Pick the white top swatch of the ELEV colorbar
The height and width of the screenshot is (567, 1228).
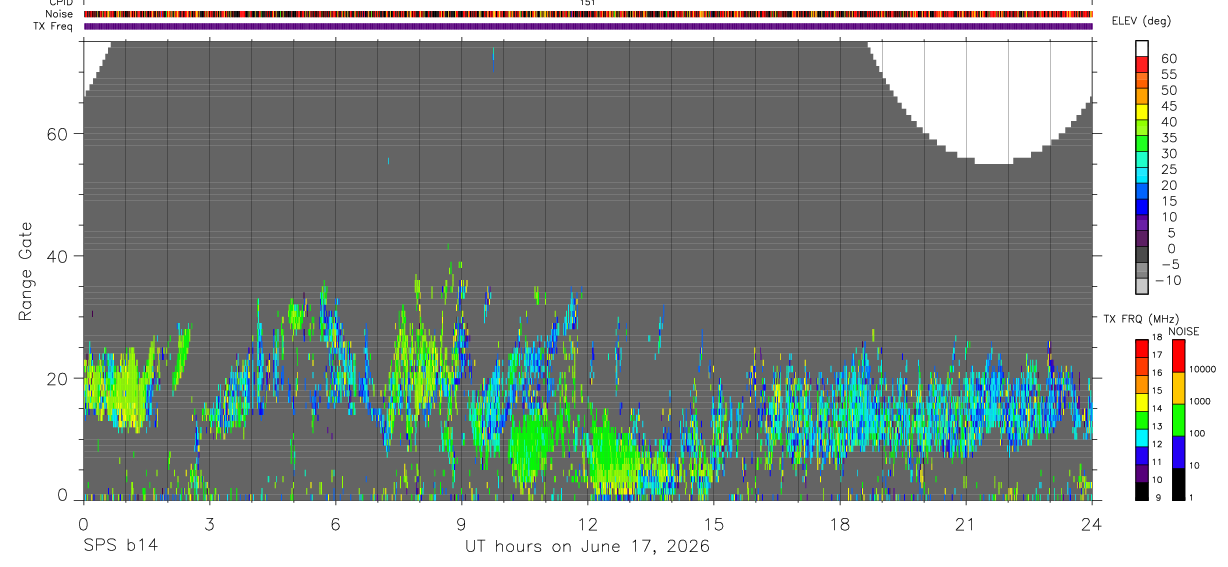tap(1141, 48)
